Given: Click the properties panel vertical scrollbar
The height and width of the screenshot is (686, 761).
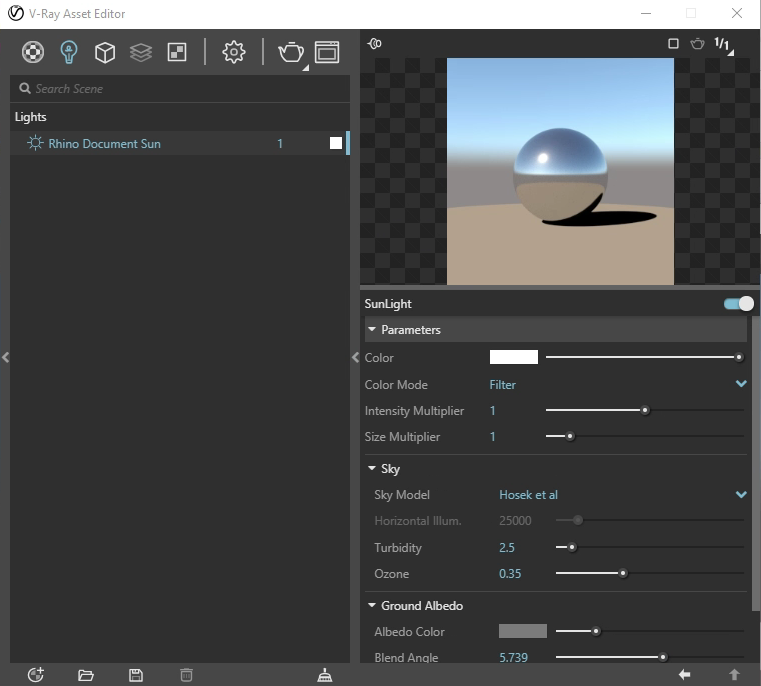Looking at the screenshot, I should tap(756, 464).
